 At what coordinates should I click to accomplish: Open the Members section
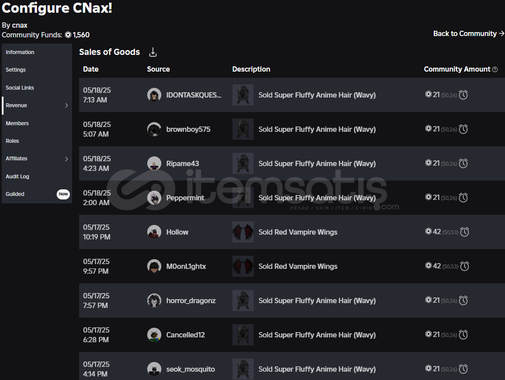pos(17,123)
